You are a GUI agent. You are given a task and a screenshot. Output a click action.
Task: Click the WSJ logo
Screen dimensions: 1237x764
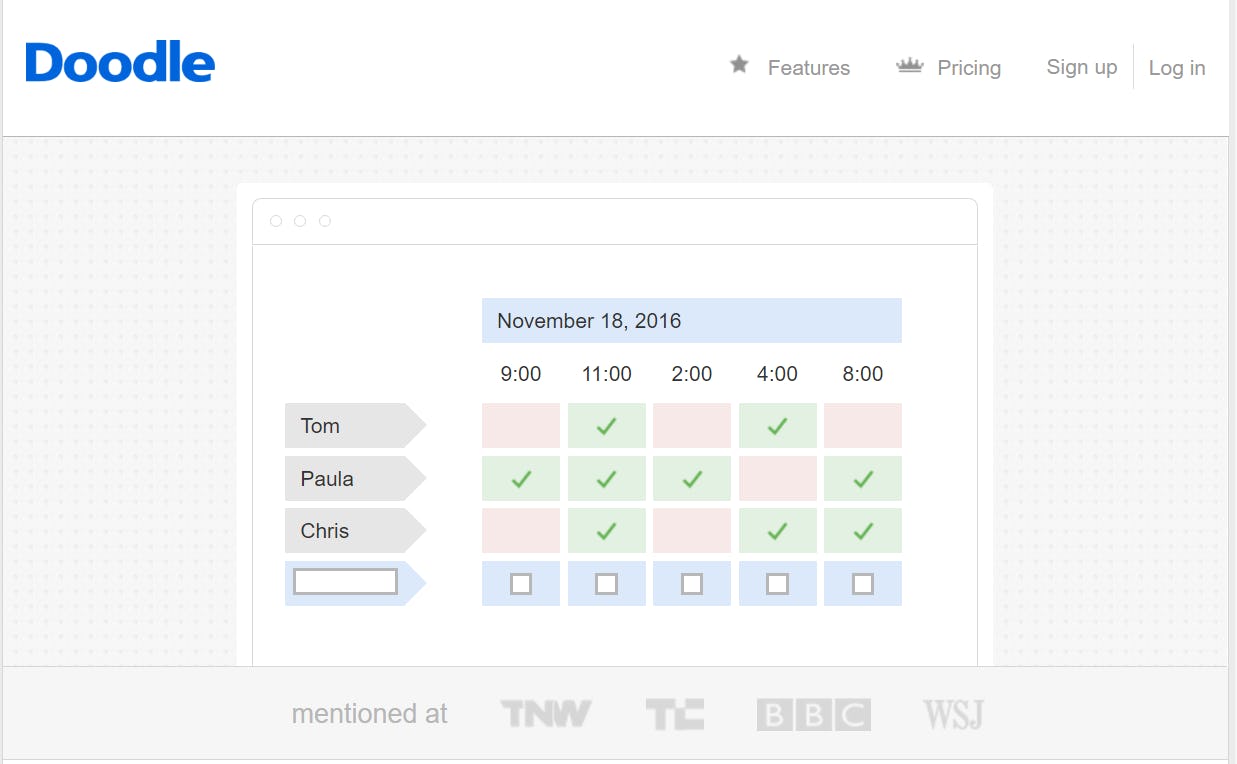click(x=953, y=714)
